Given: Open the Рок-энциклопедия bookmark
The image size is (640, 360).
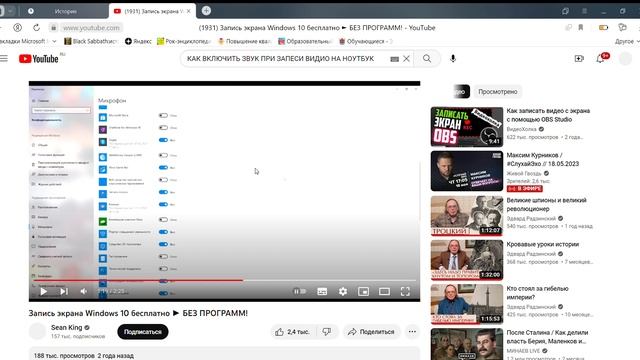Looking at the screenshot, I should [184, 41].
